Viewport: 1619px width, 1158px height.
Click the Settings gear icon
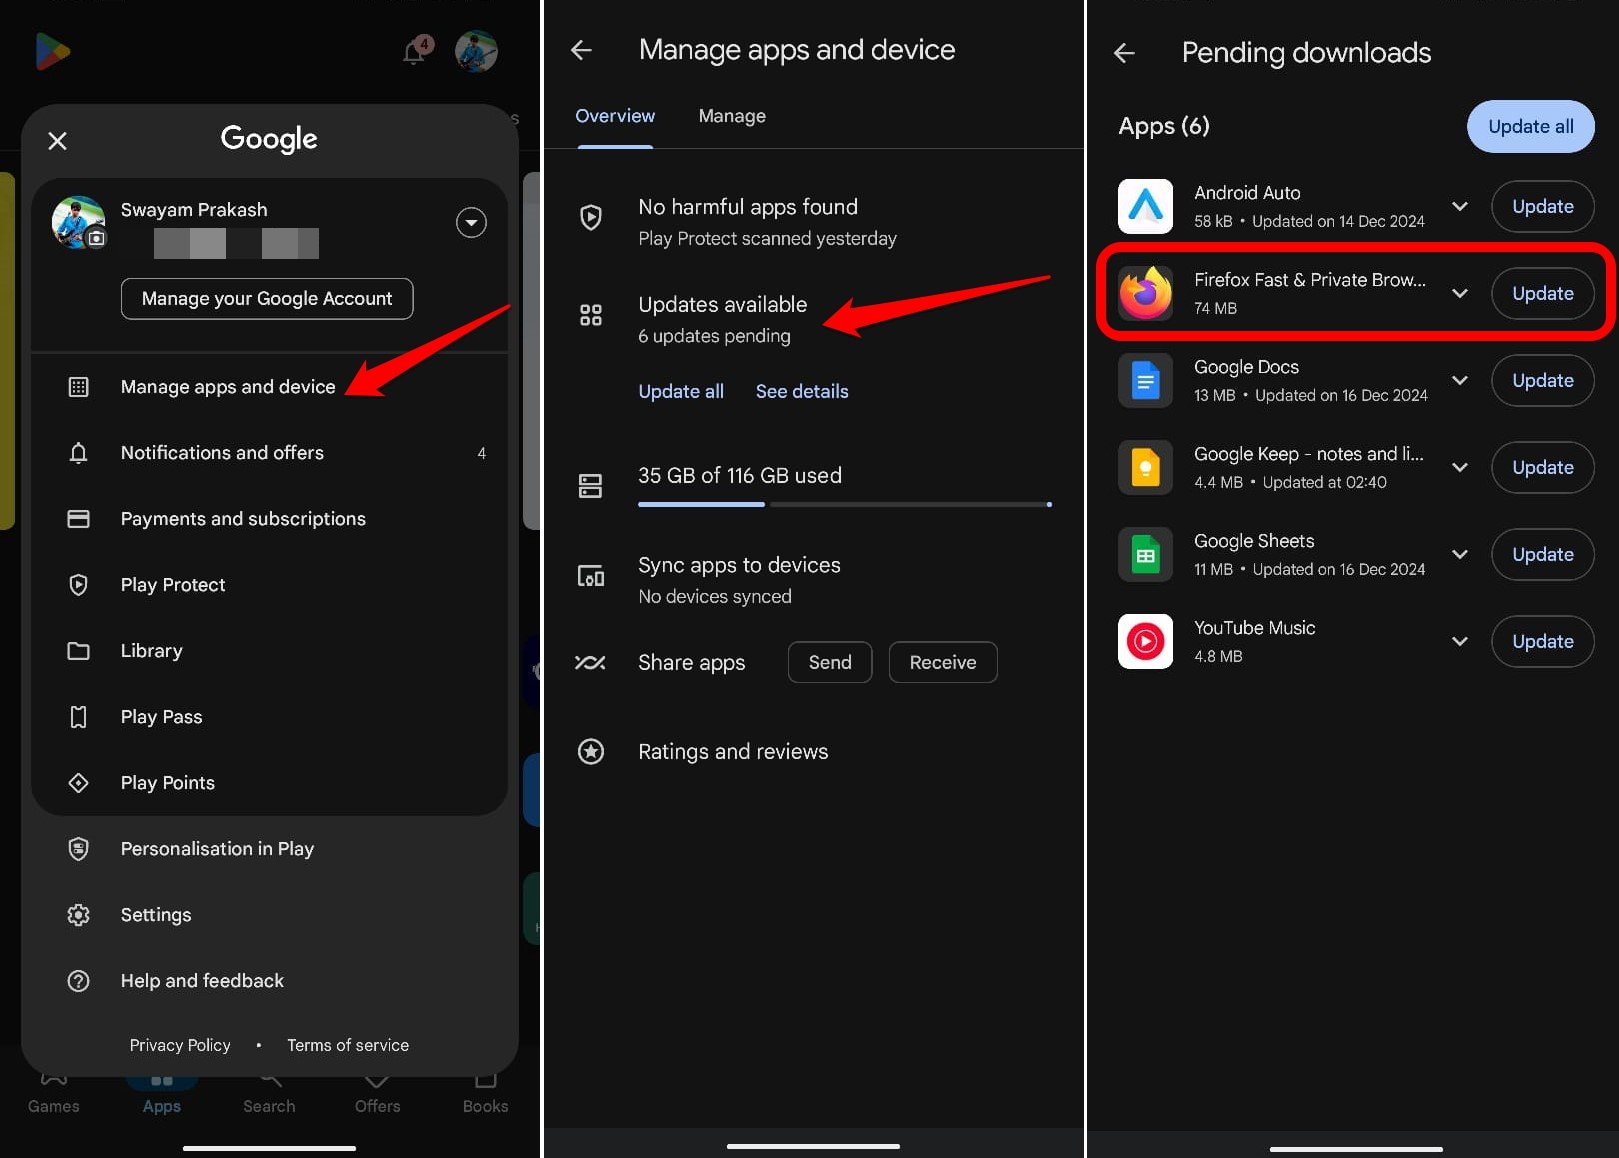pyautogui.click(x=78, y=915)
